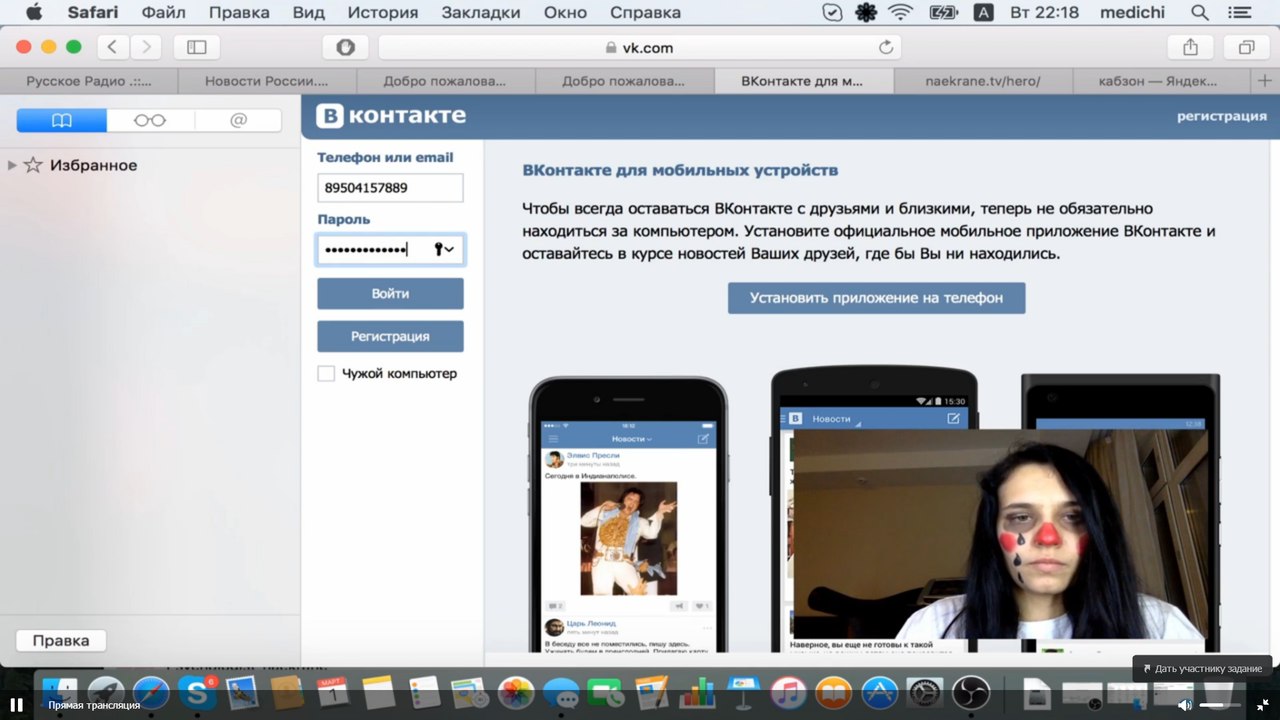Pause the live stream video

click(16, 704)
